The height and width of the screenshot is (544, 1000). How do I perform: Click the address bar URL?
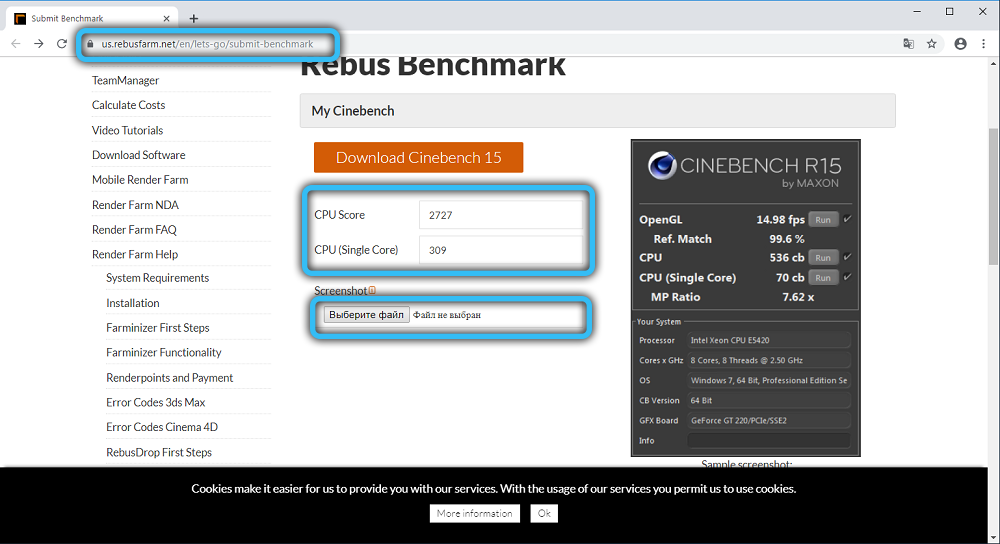click(208, 44)
